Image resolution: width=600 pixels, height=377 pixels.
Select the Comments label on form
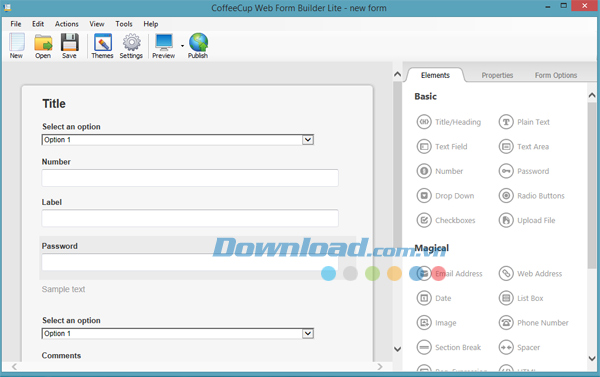point(61,356)
